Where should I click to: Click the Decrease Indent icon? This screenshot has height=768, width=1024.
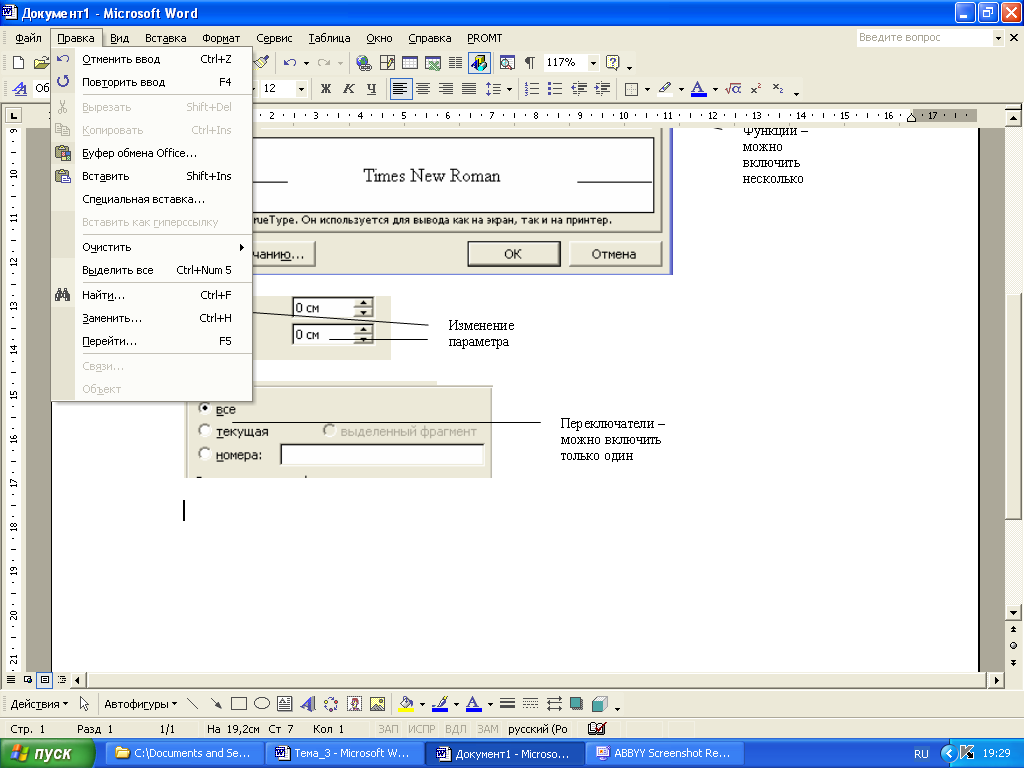click(x=579, y=88)
